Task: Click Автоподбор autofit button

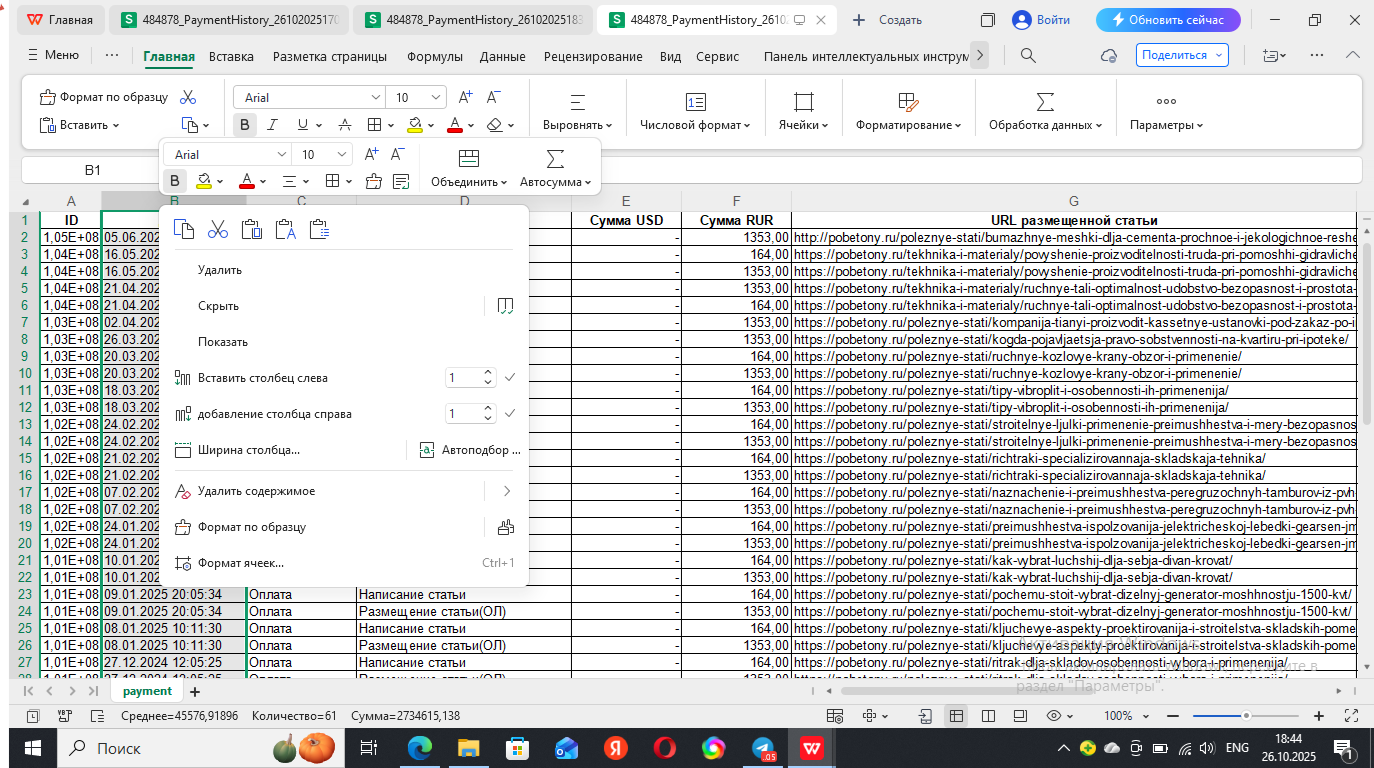Action: (469, 450)
